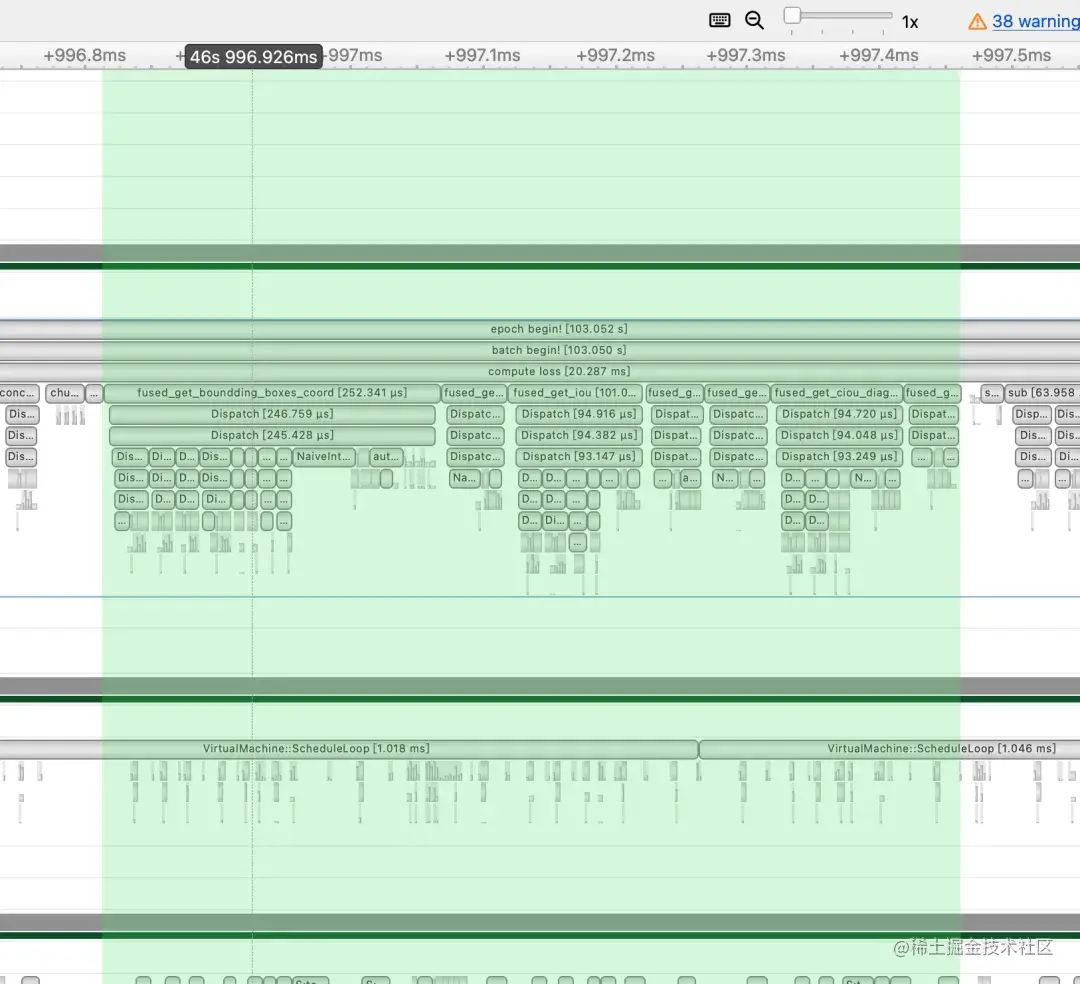1080x984 pixels.
Task: Click the +997.5ms ruler label
Action: click(x=1011, y=56)
